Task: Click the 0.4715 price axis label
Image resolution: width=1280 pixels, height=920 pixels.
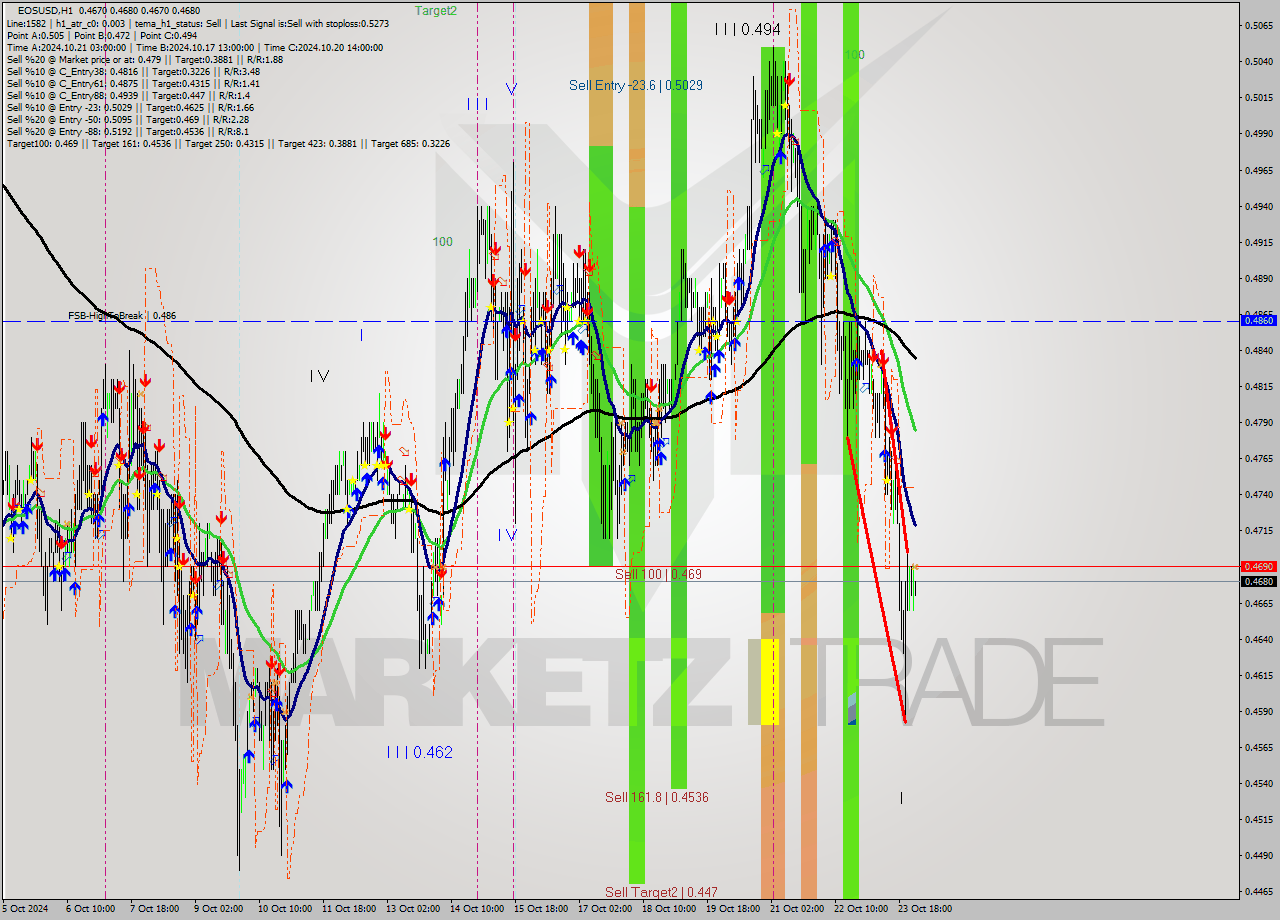Action: (1257, 530)
